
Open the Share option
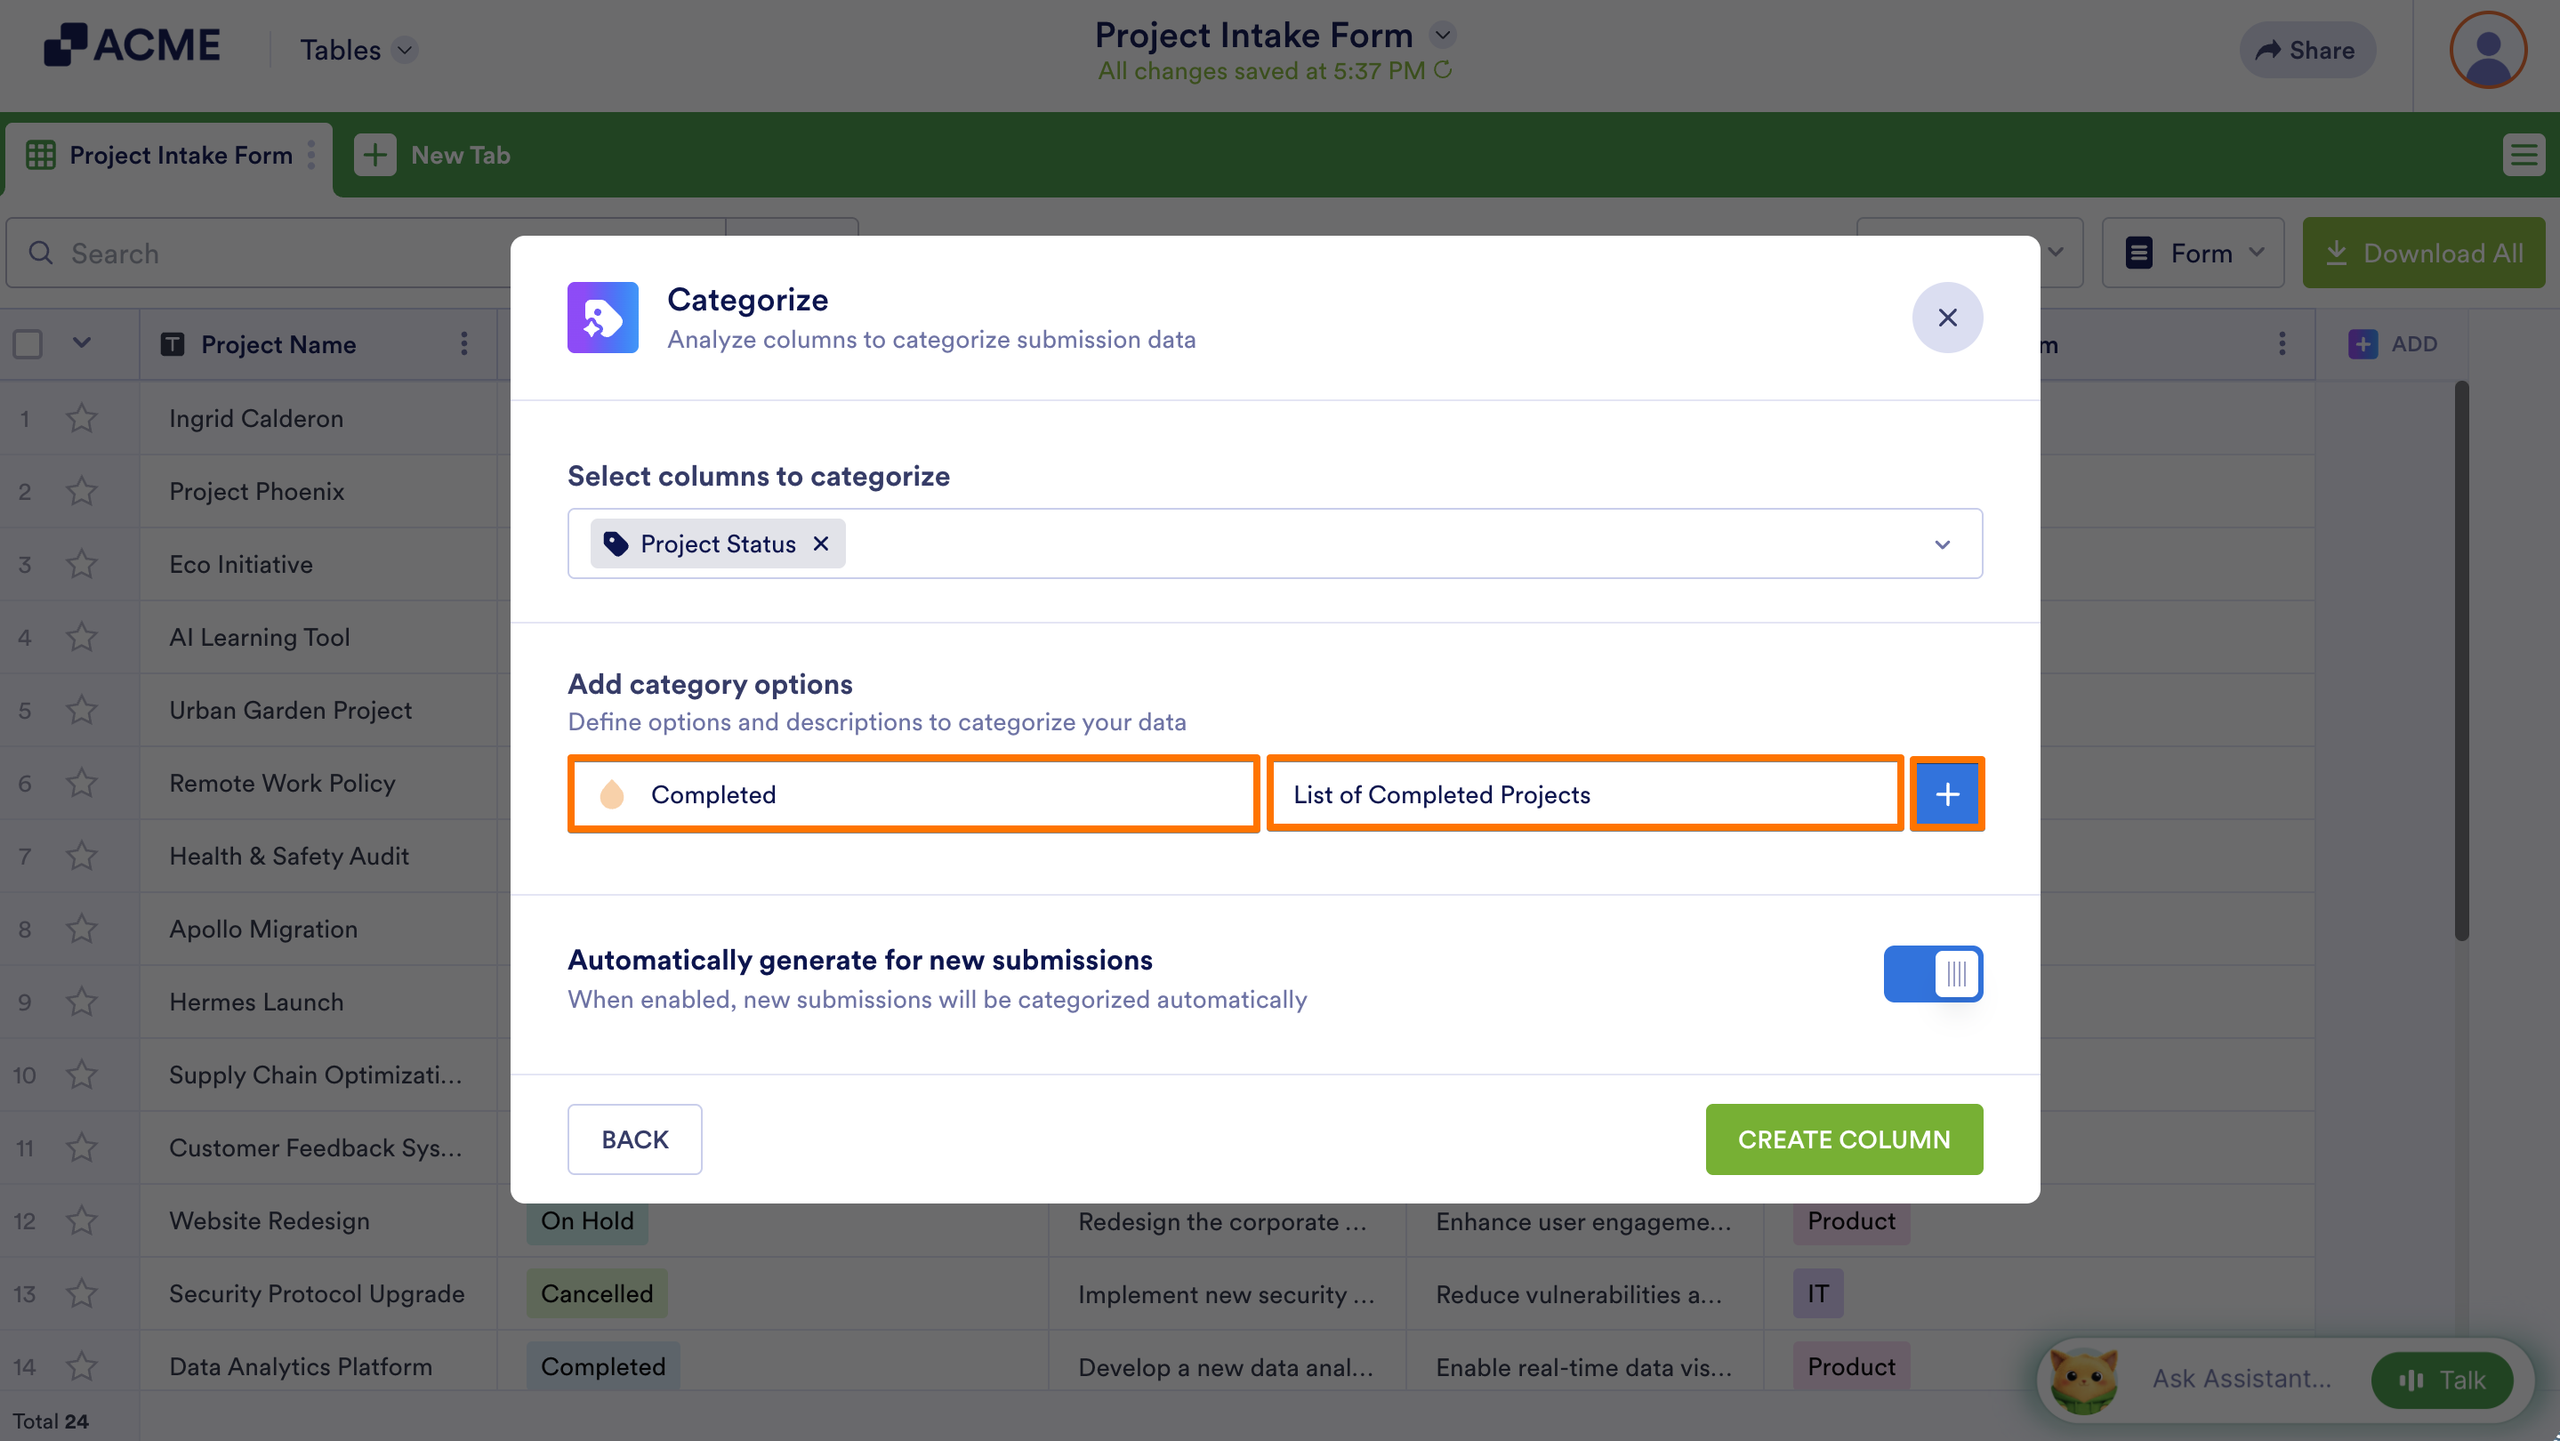click(2306, 50)
